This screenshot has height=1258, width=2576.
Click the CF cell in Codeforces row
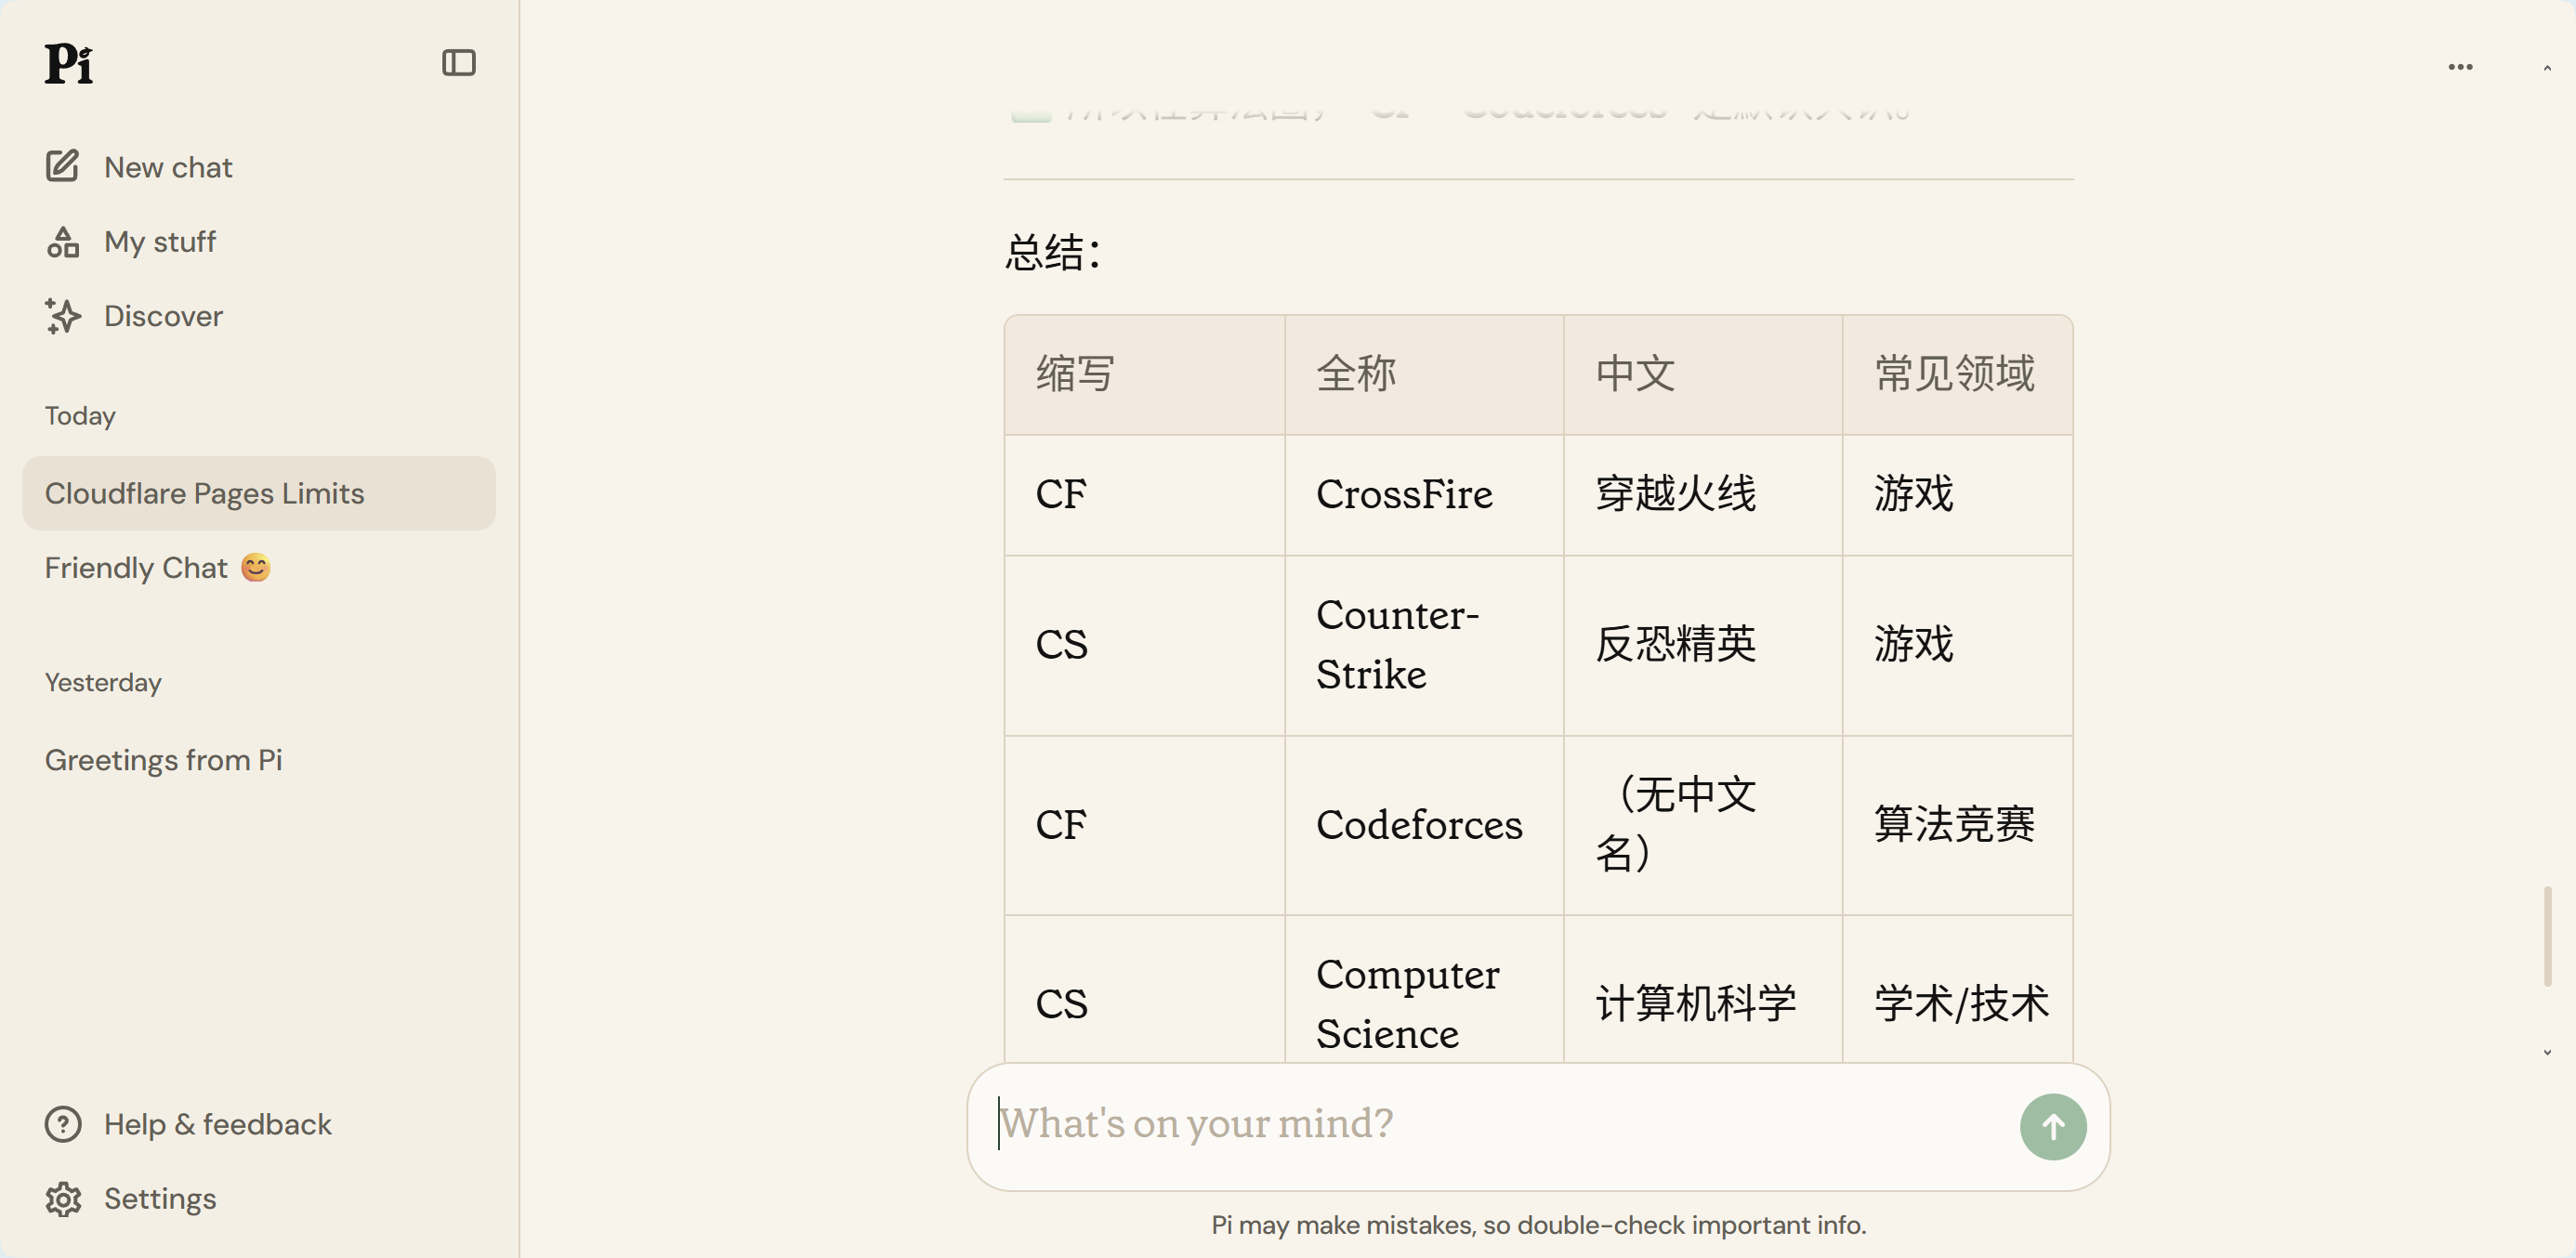(1144, 825)
